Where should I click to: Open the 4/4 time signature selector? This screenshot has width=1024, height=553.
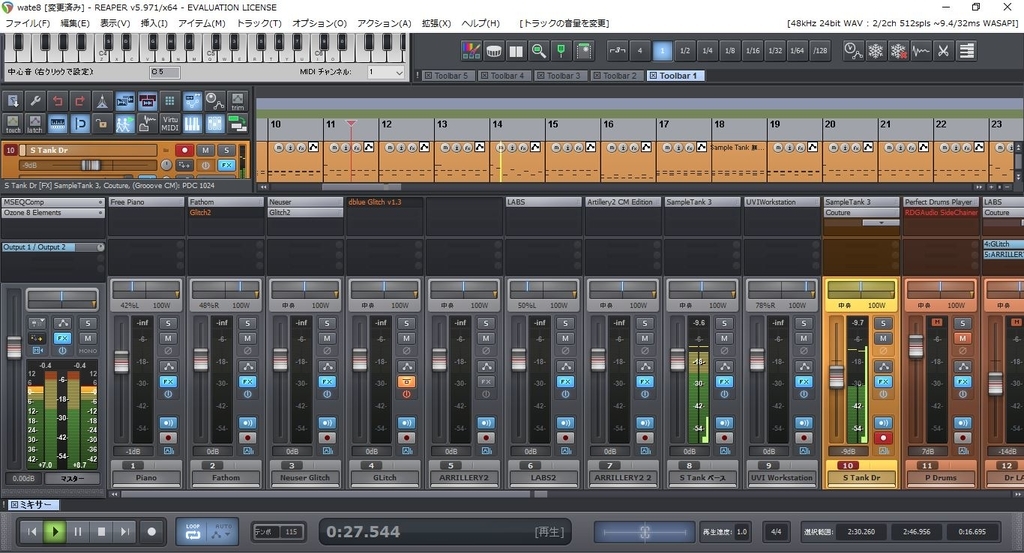click(x=776, y=531)
